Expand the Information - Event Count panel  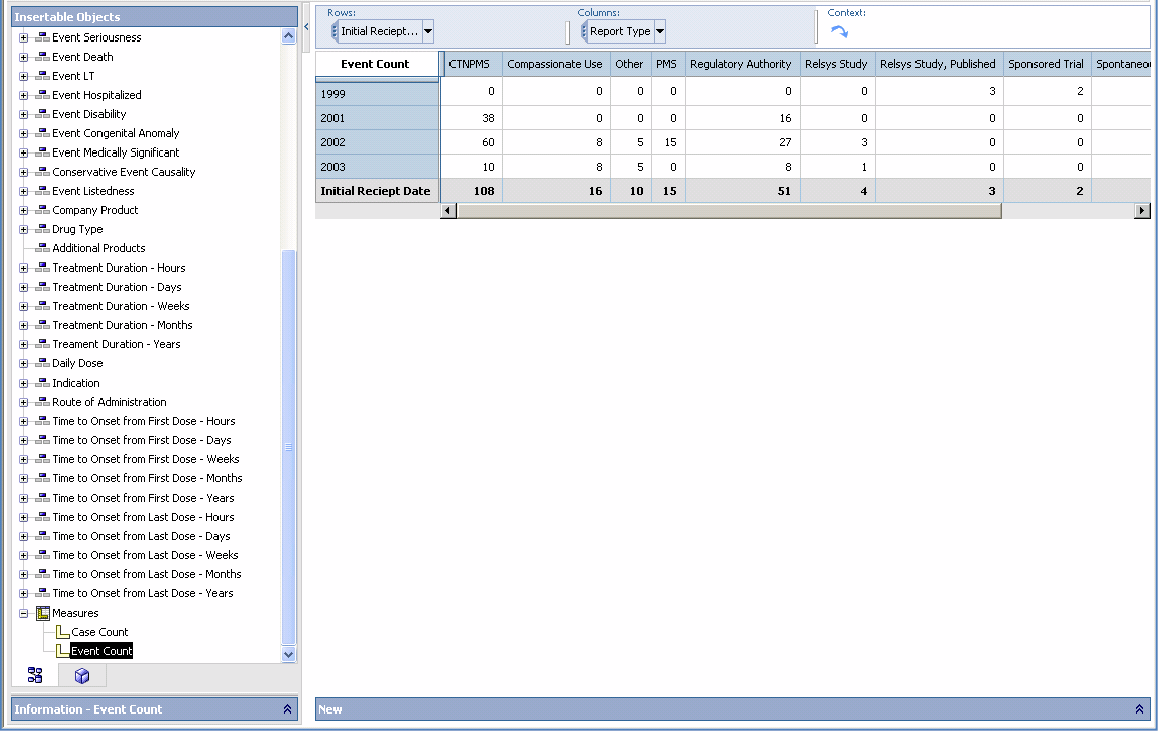pyautogui.click(x=288, y=709)
